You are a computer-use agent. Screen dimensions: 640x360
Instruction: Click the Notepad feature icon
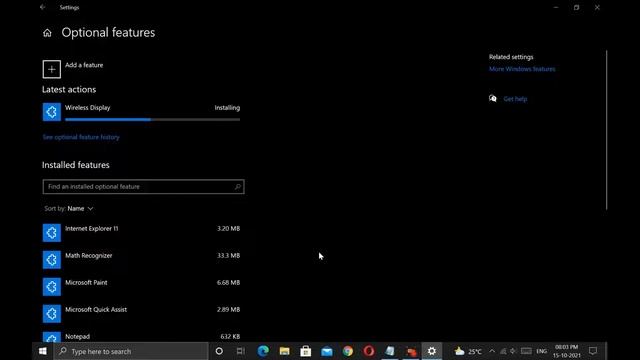pyautogui.click(x=51, y=337)
